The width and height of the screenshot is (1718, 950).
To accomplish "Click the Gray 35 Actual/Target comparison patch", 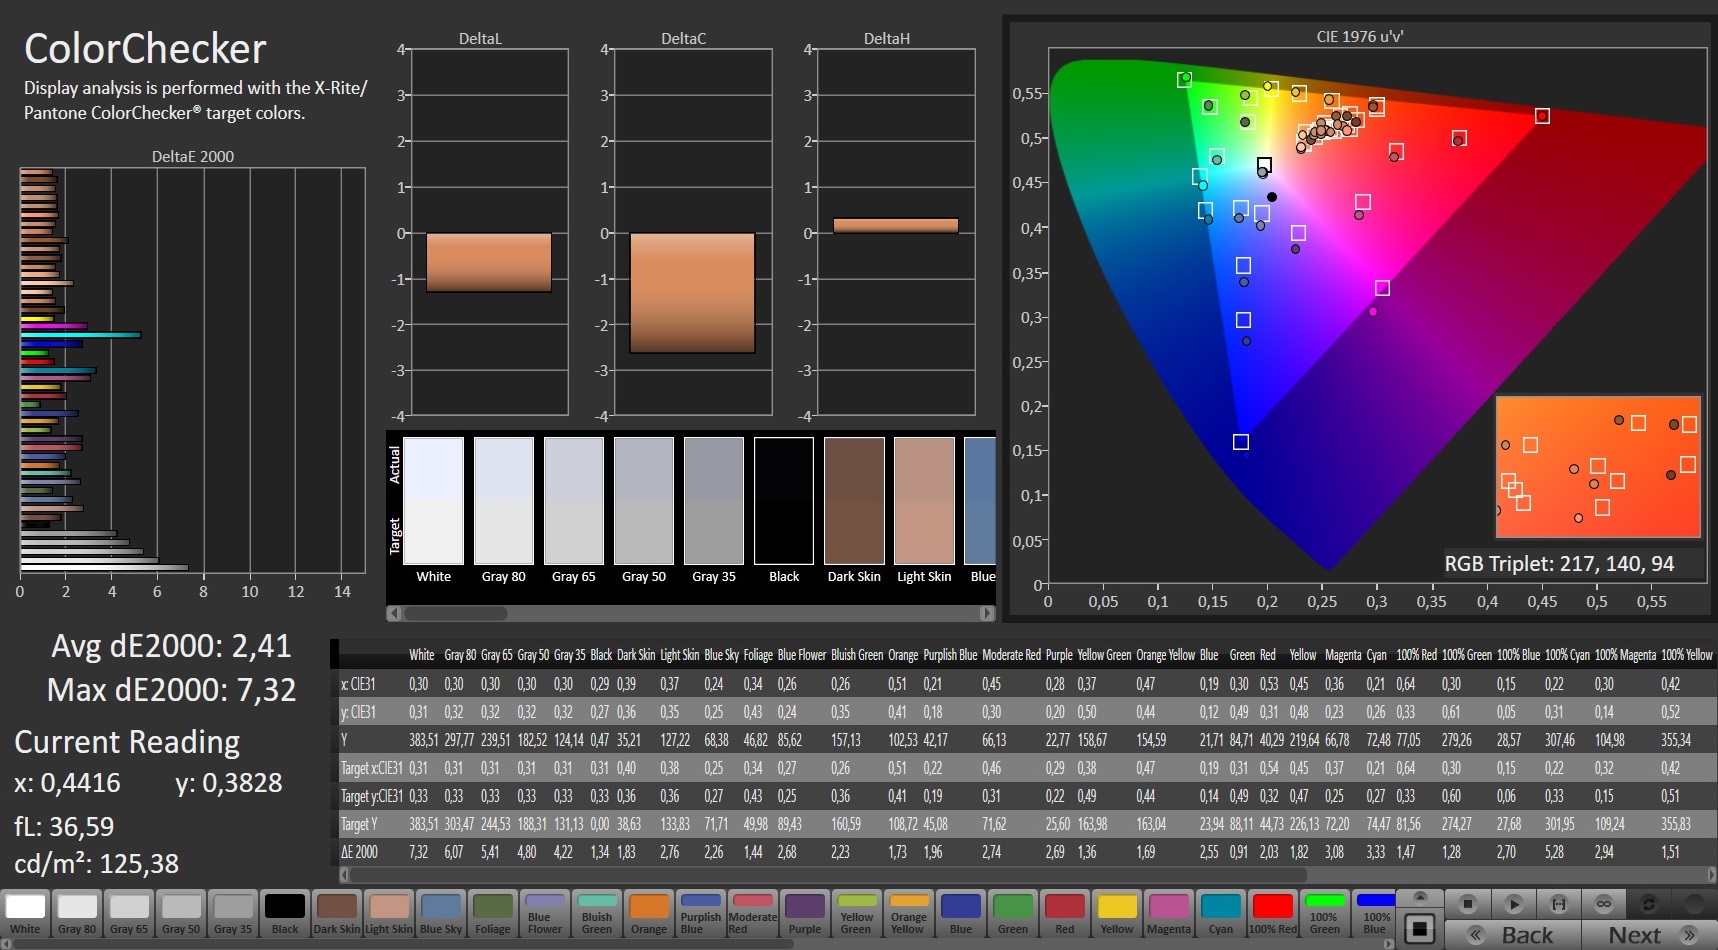I will [x=714, y=501].
